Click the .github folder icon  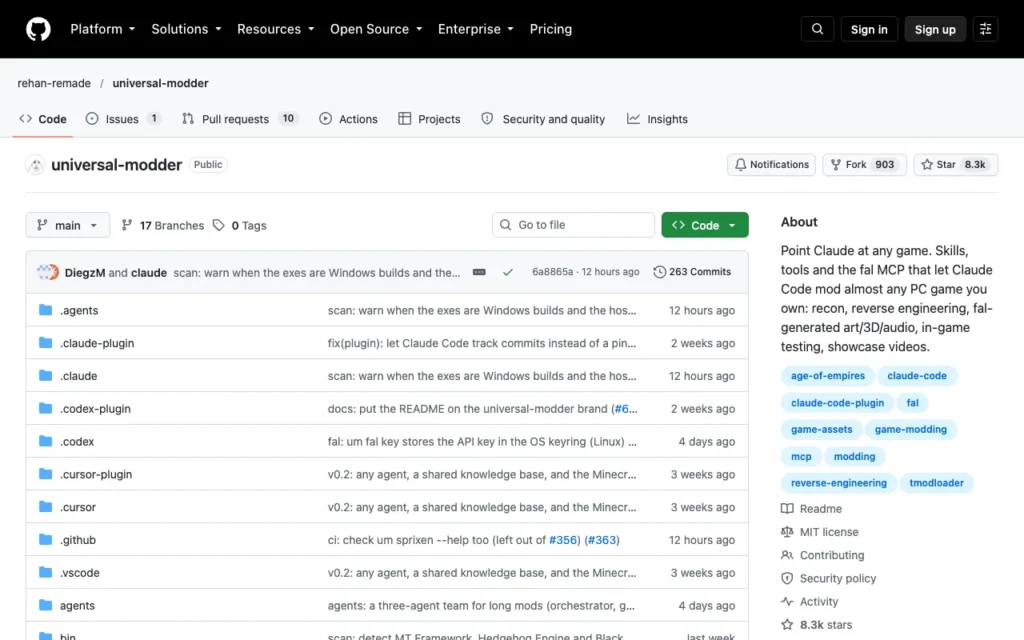point(45,540)
